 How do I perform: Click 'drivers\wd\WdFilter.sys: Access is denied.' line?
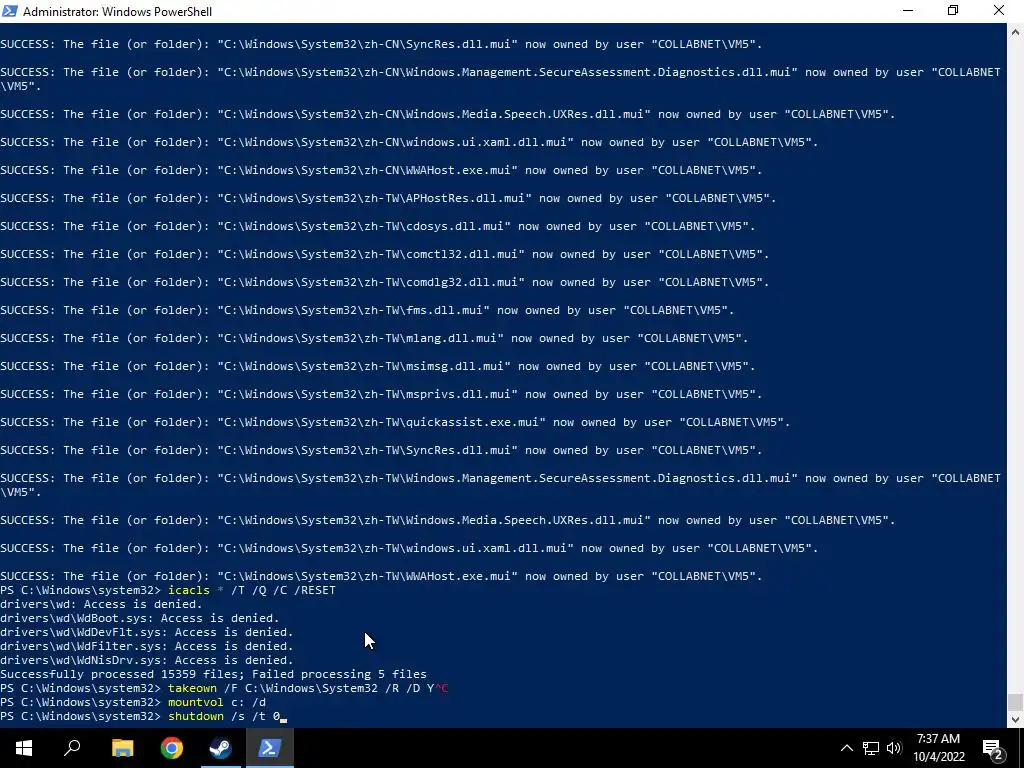click(x=147, y=647)
